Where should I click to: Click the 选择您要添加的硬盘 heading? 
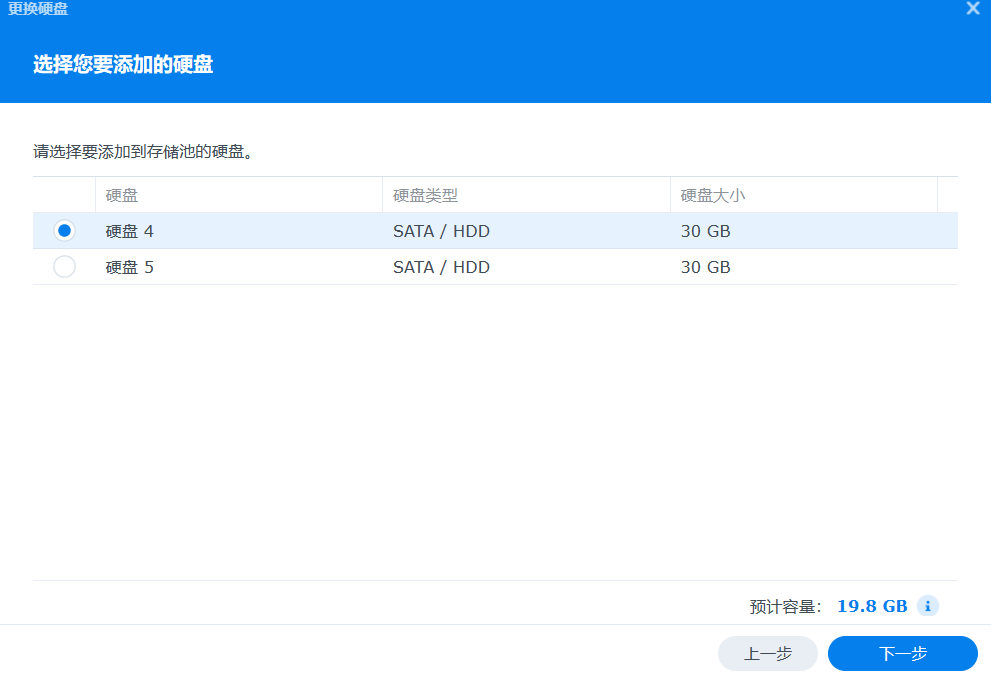coord(123,64)
